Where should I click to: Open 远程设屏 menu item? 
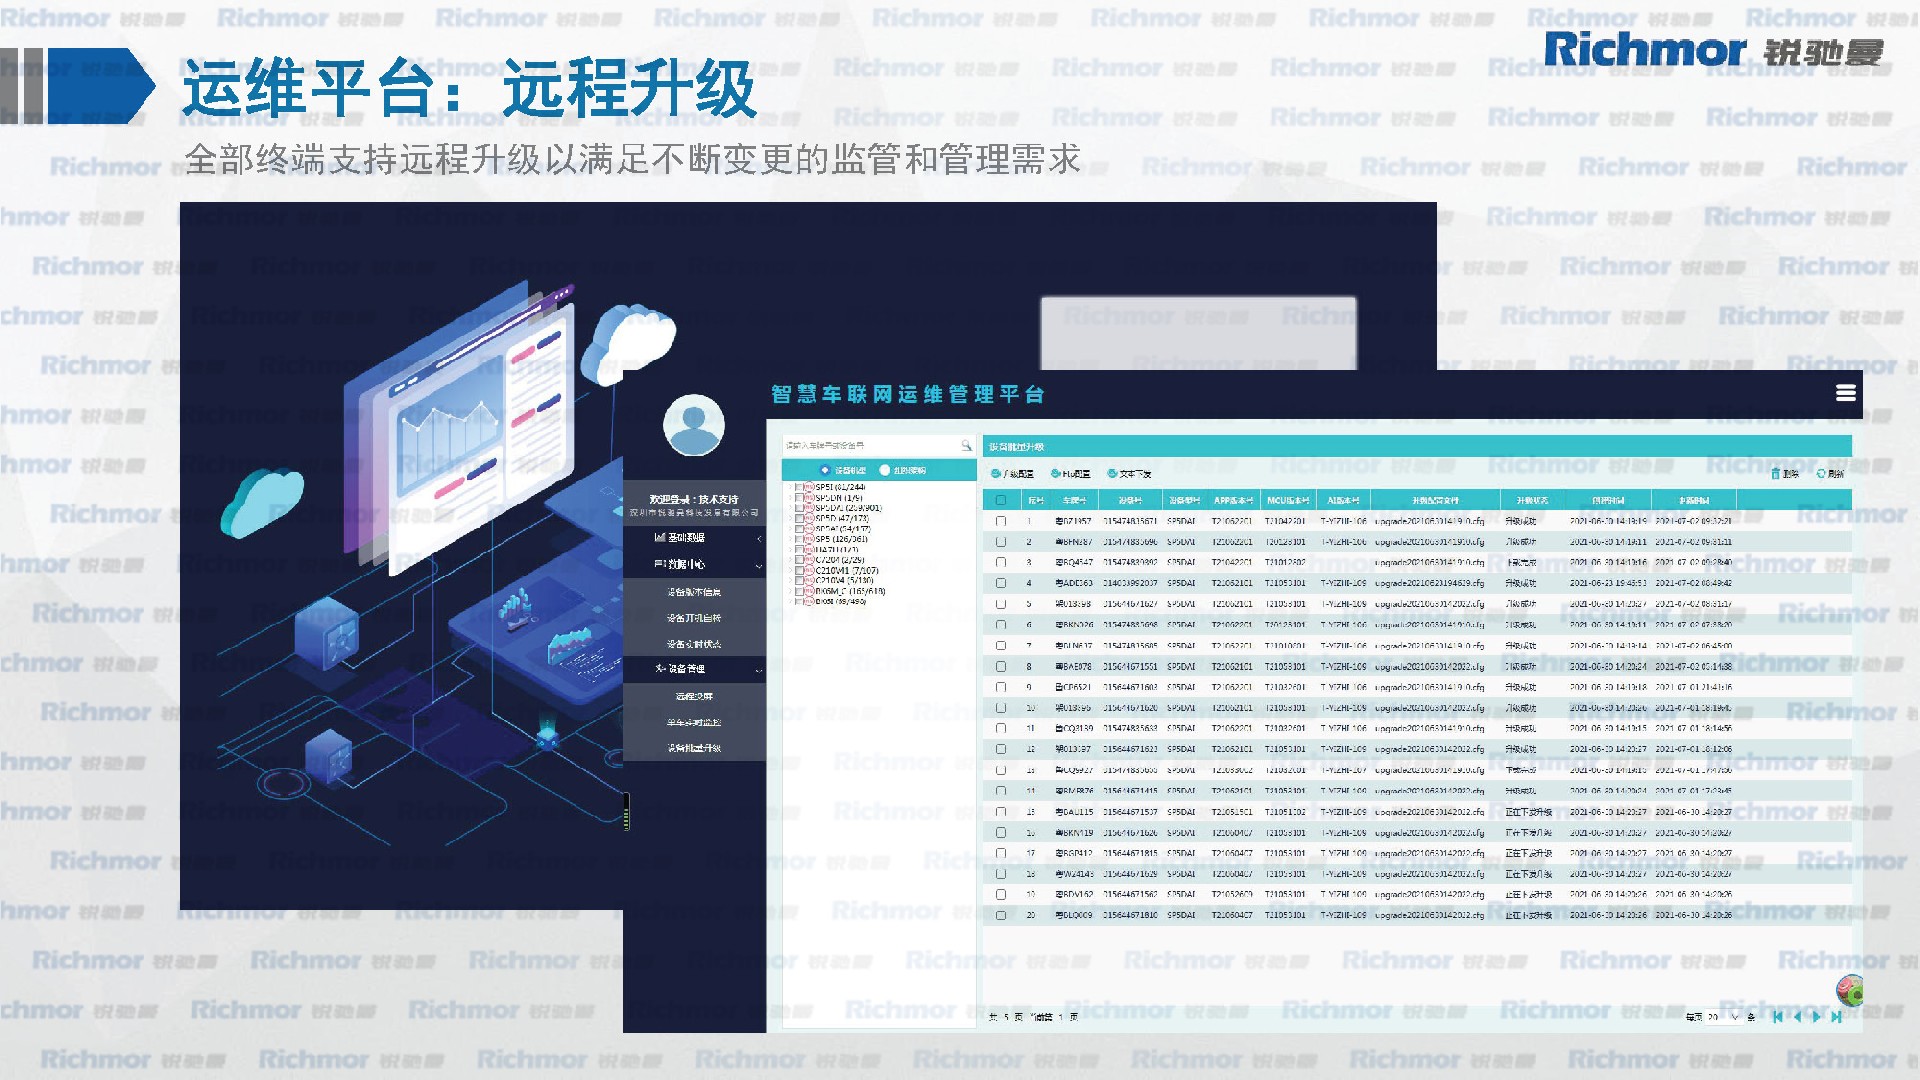pos(694,696)
